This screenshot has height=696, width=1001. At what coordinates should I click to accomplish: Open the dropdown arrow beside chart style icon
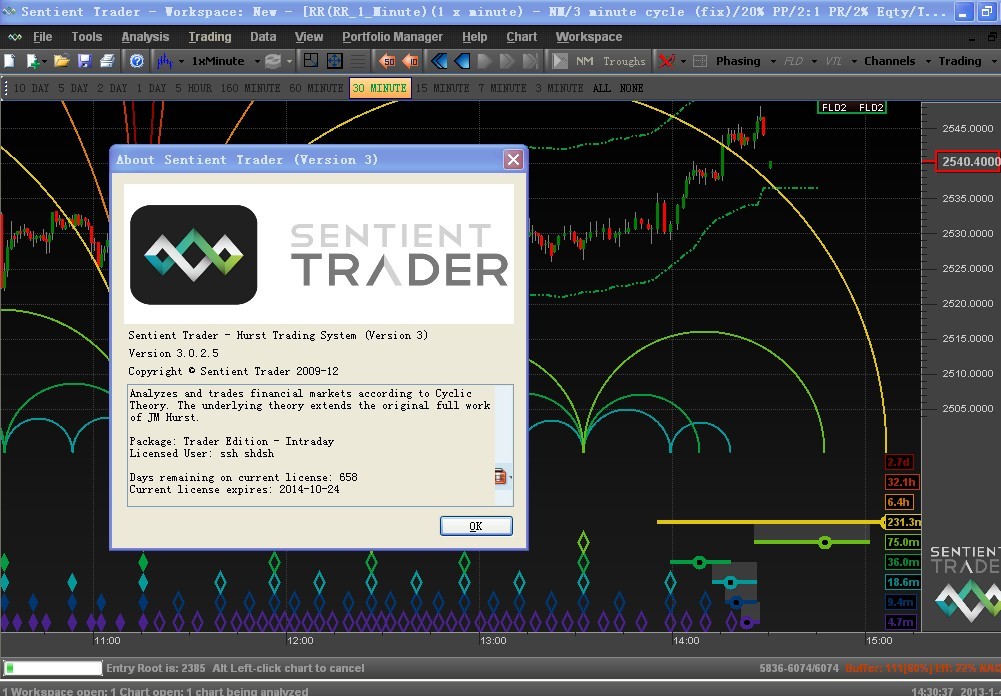(181, 61)
